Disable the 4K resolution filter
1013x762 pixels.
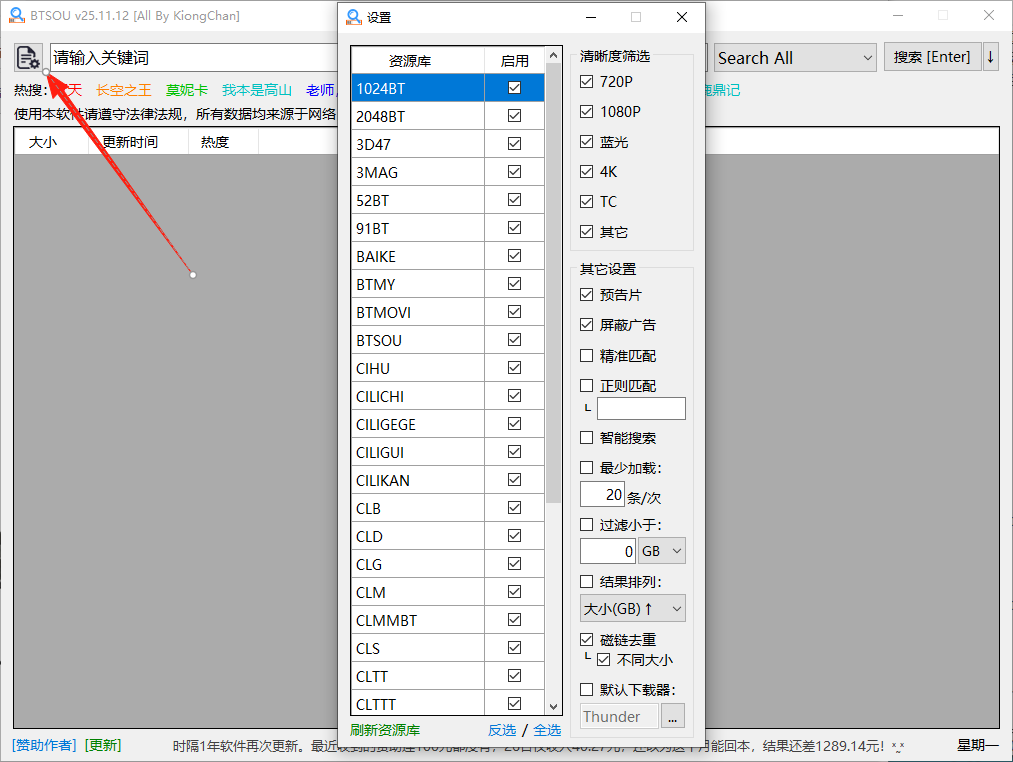click(587, 172)
